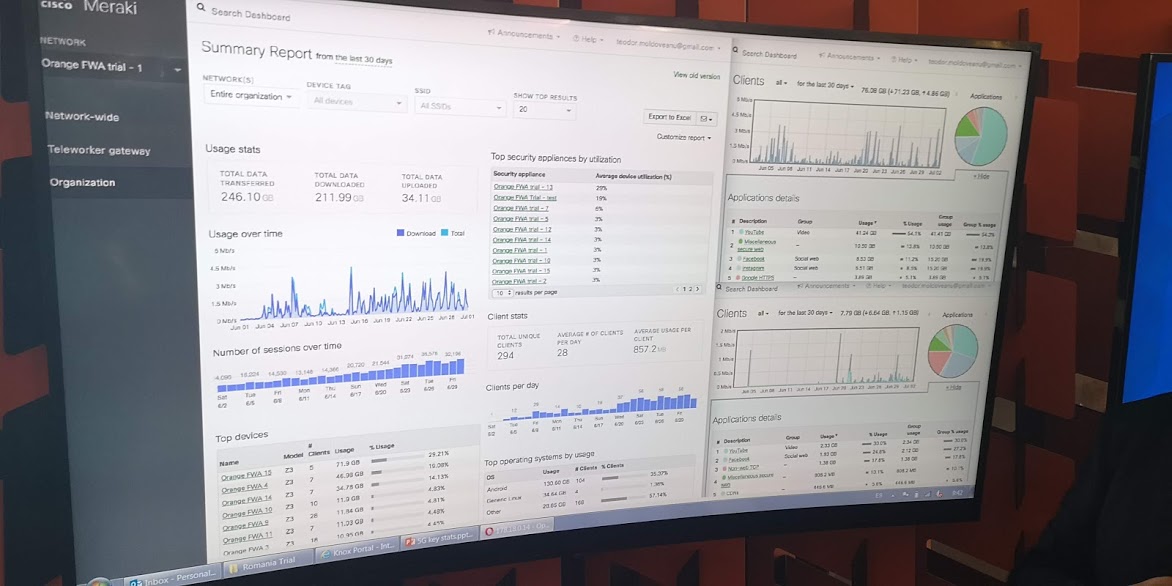
Task: Open the teodor.moldoveanu account menu in the main dashboard
Action: click(668, 44)
